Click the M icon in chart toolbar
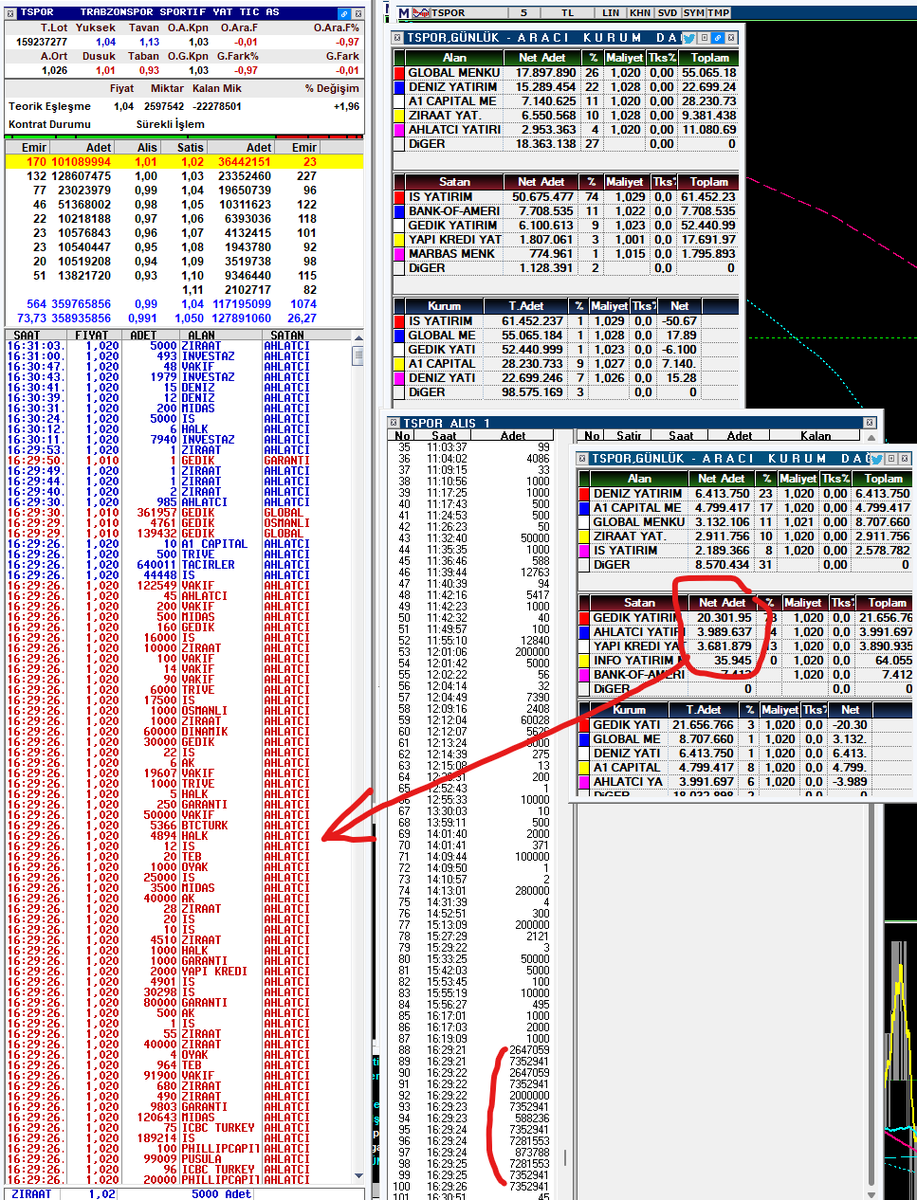Viewport: 917px width, 1200px height. pyautogui.click(x=403, y=13)
